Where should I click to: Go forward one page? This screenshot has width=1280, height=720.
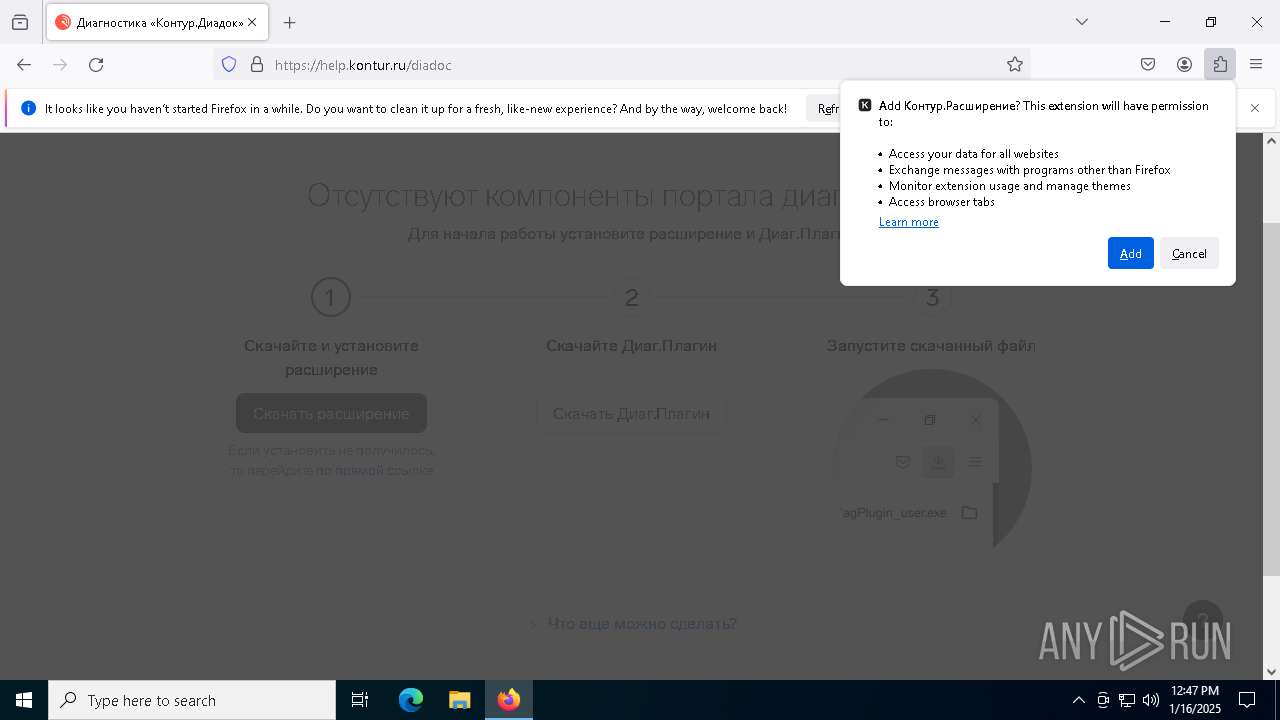click(60, 65)
